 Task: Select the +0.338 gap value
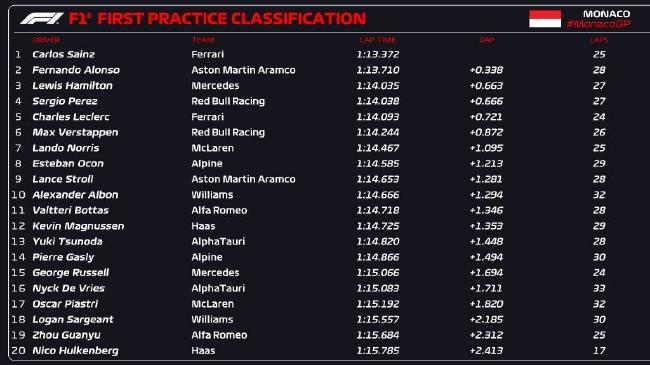point(486,70)
